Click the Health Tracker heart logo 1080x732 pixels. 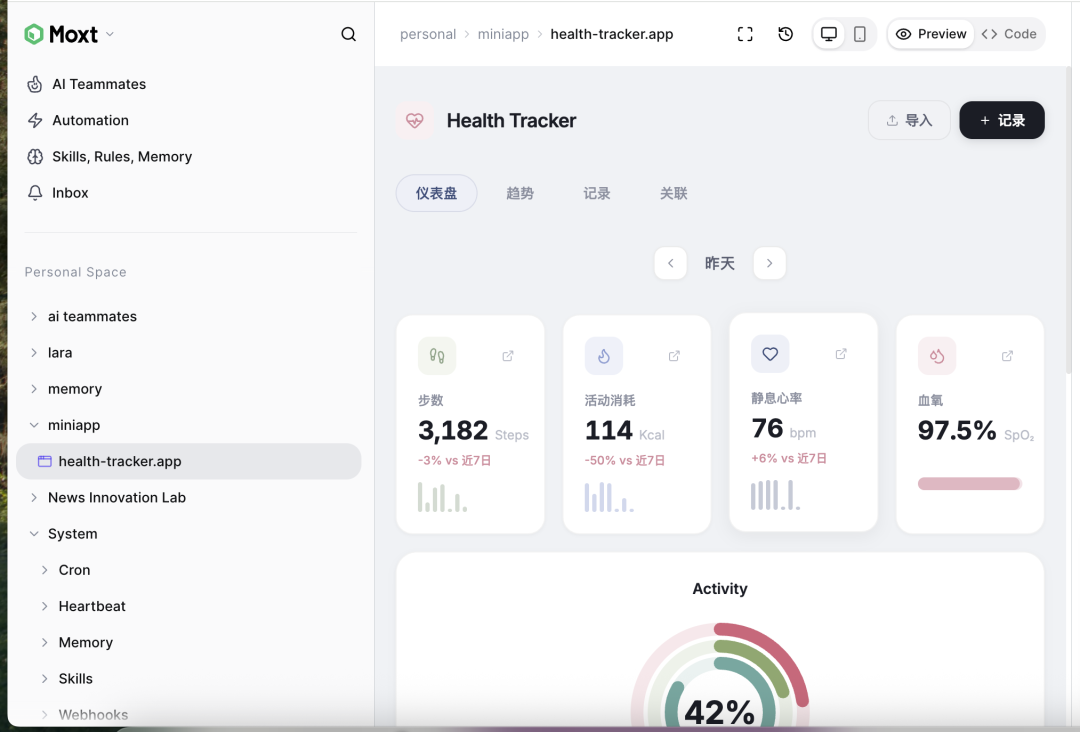pos(415,121)
